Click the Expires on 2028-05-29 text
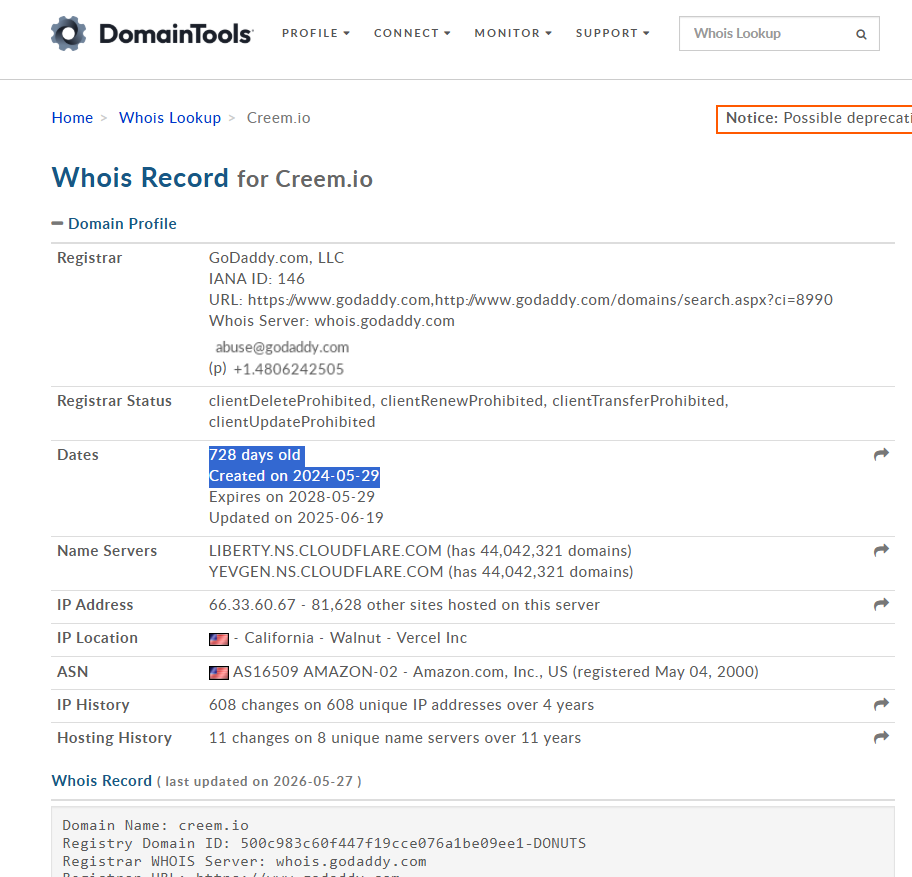This screenshot has height=877, width=912. tap(291, 497)
